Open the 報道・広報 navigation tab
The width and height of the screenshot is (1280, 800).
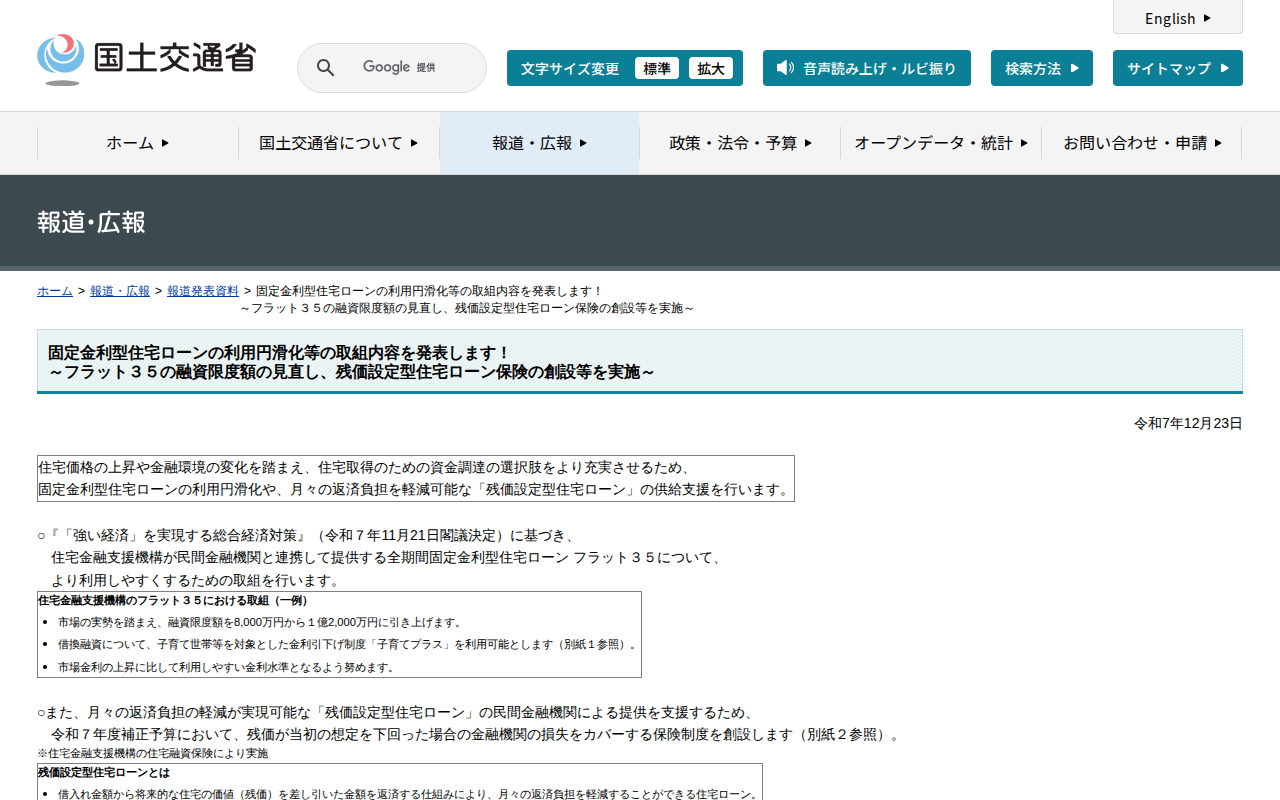[539, 143]
